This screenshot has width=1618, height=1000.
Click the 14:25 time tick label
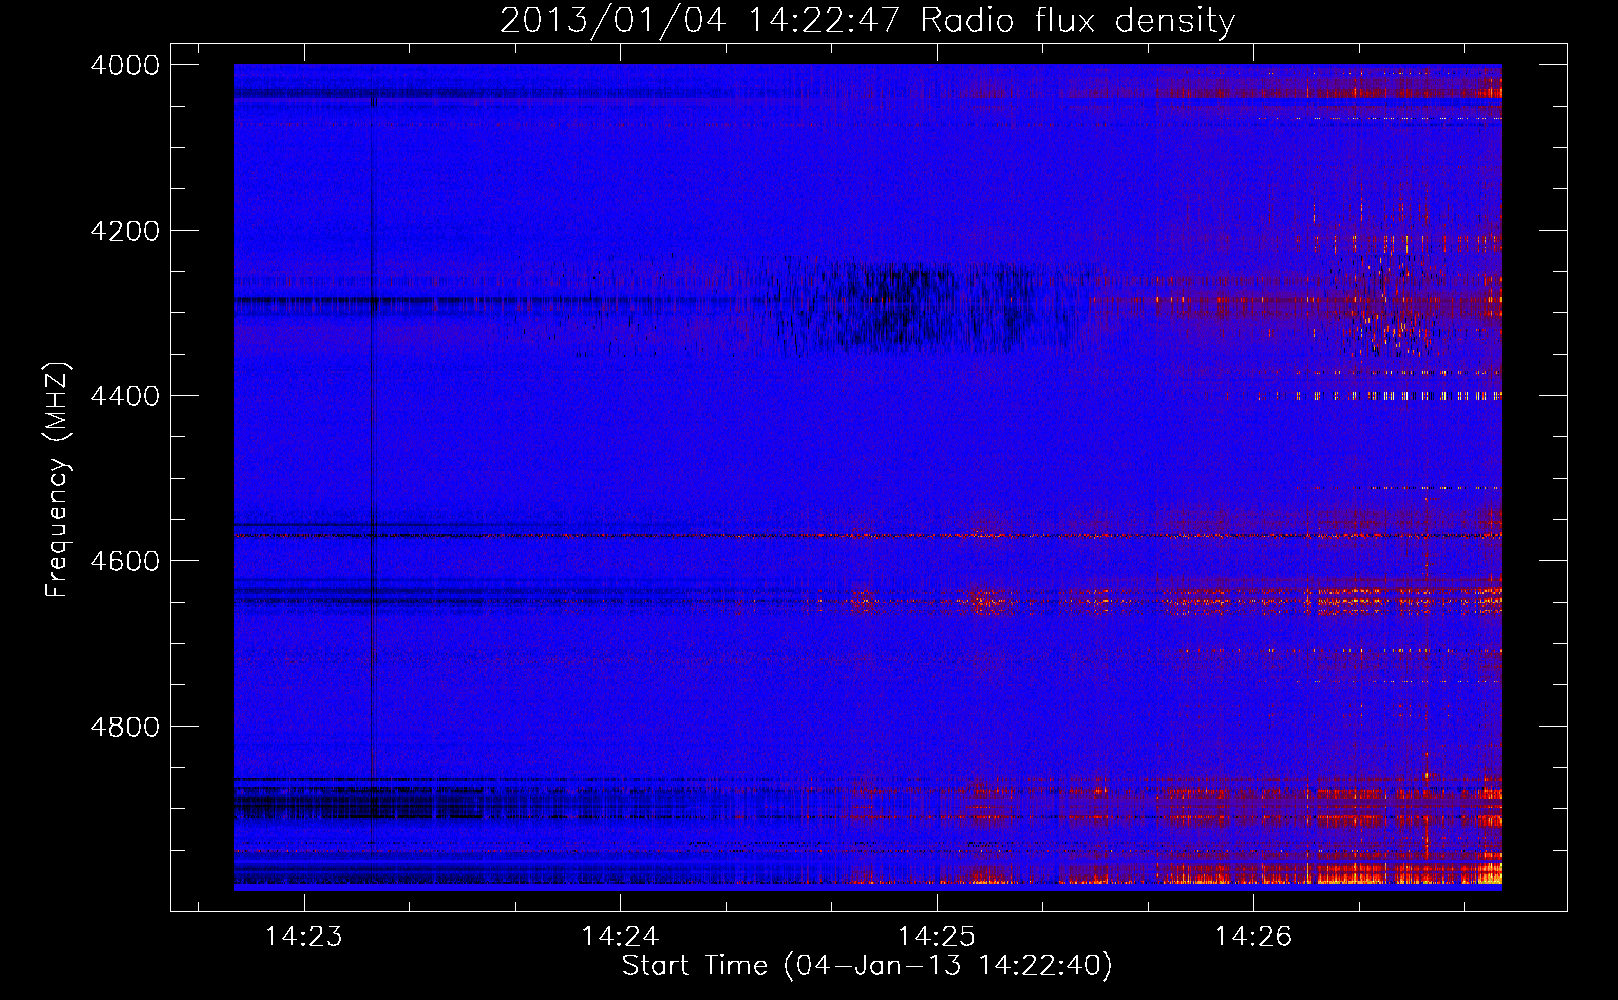(x=936, y=937)
